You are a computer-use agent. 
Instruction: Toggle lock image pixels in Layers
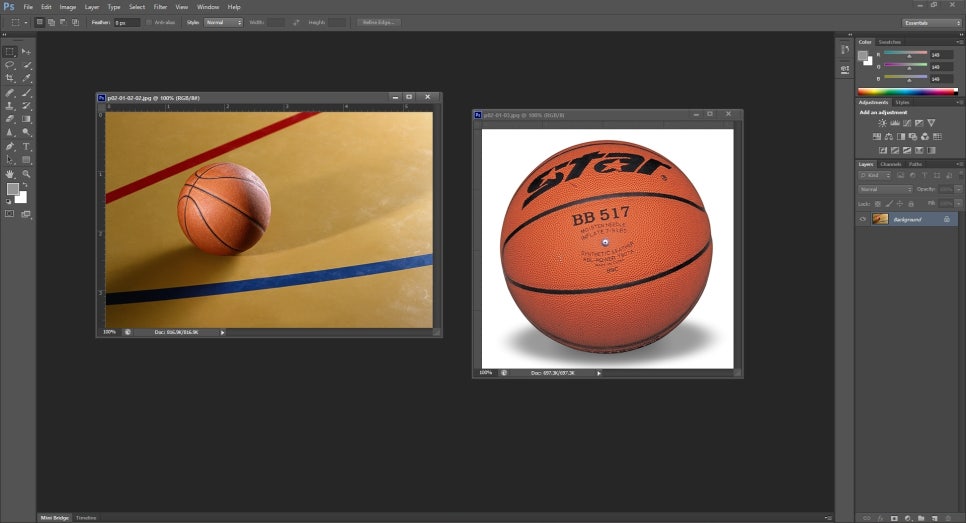click(x=889, y=204)
